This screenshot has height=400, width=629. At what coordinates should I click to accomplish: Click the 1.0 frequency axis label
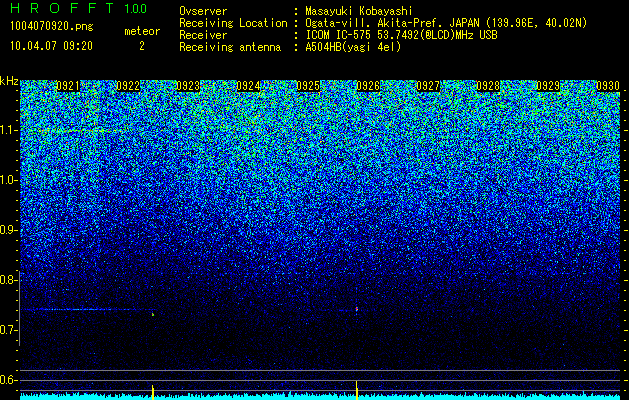(9, 180)
